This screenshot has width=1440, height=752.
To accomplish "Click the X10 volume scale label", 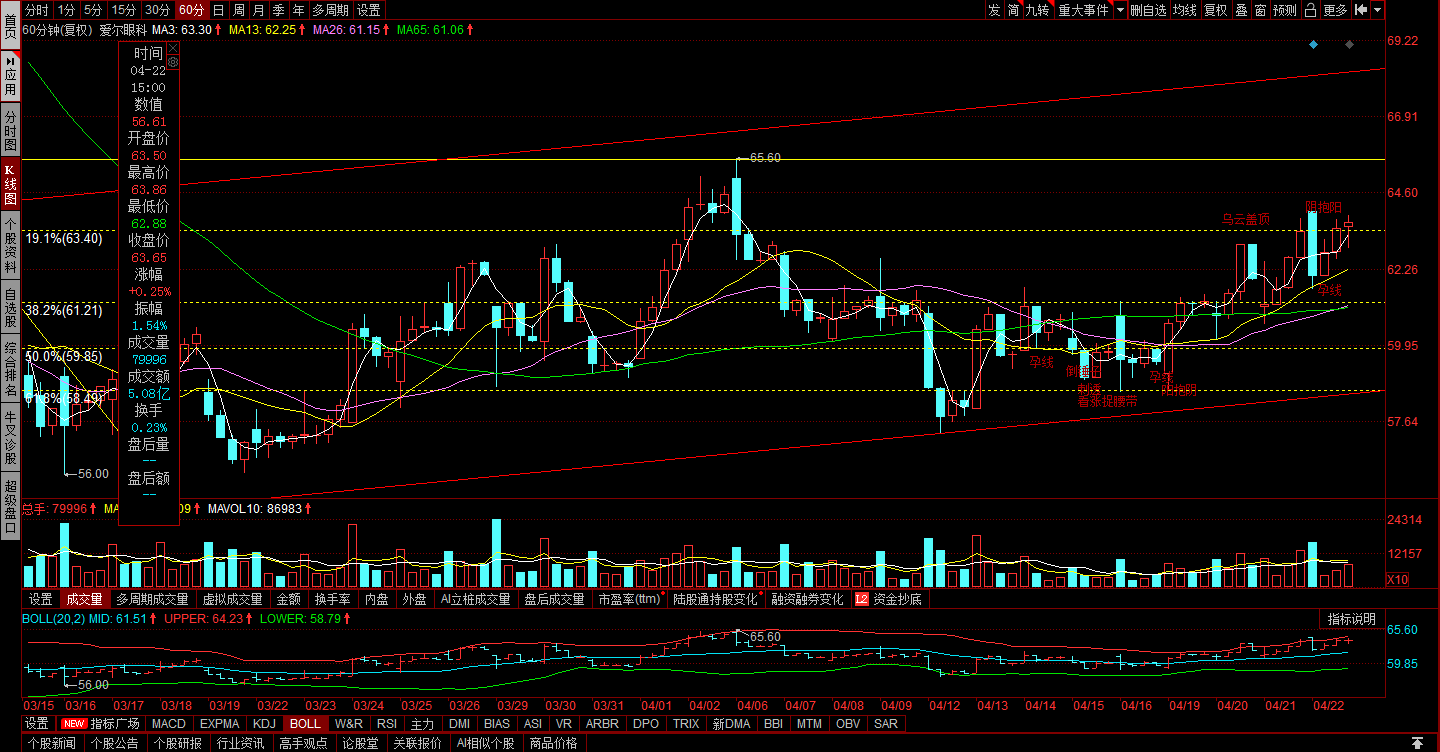I will click(x=1397, y=580).
